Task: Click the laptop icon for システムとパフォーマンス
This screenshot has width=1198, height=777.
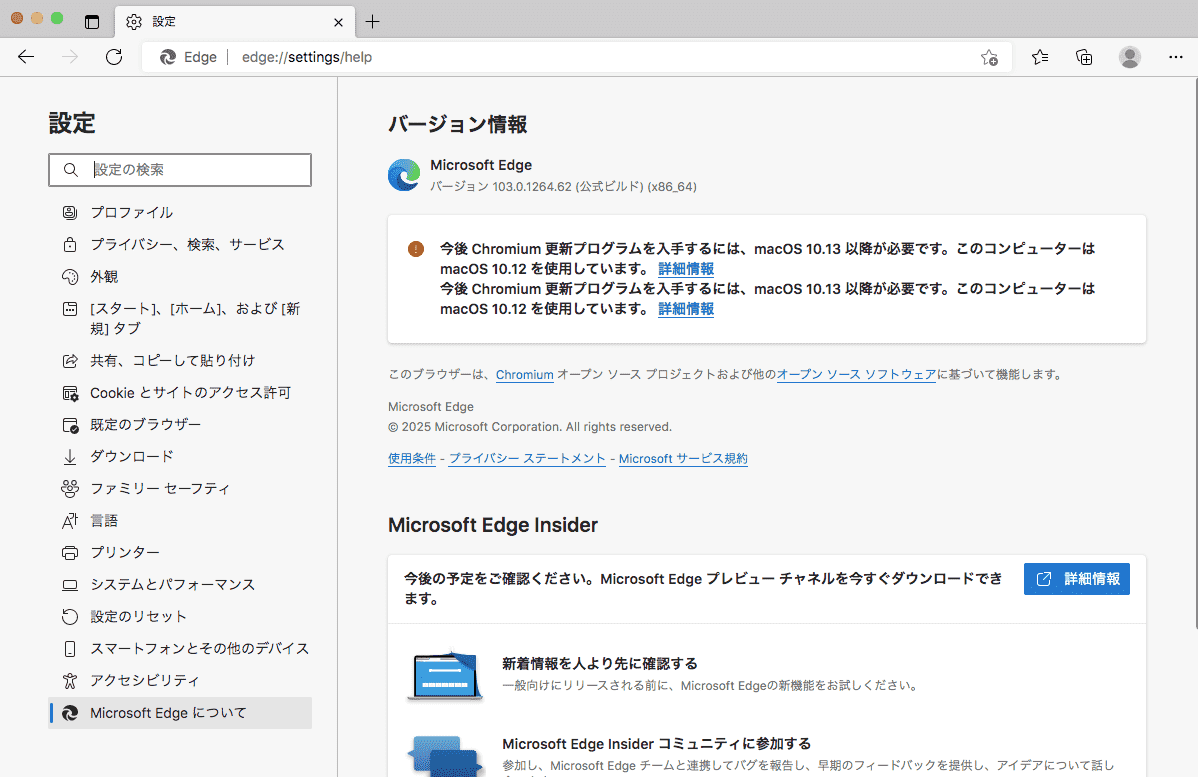Action: (x=70, y=584)
